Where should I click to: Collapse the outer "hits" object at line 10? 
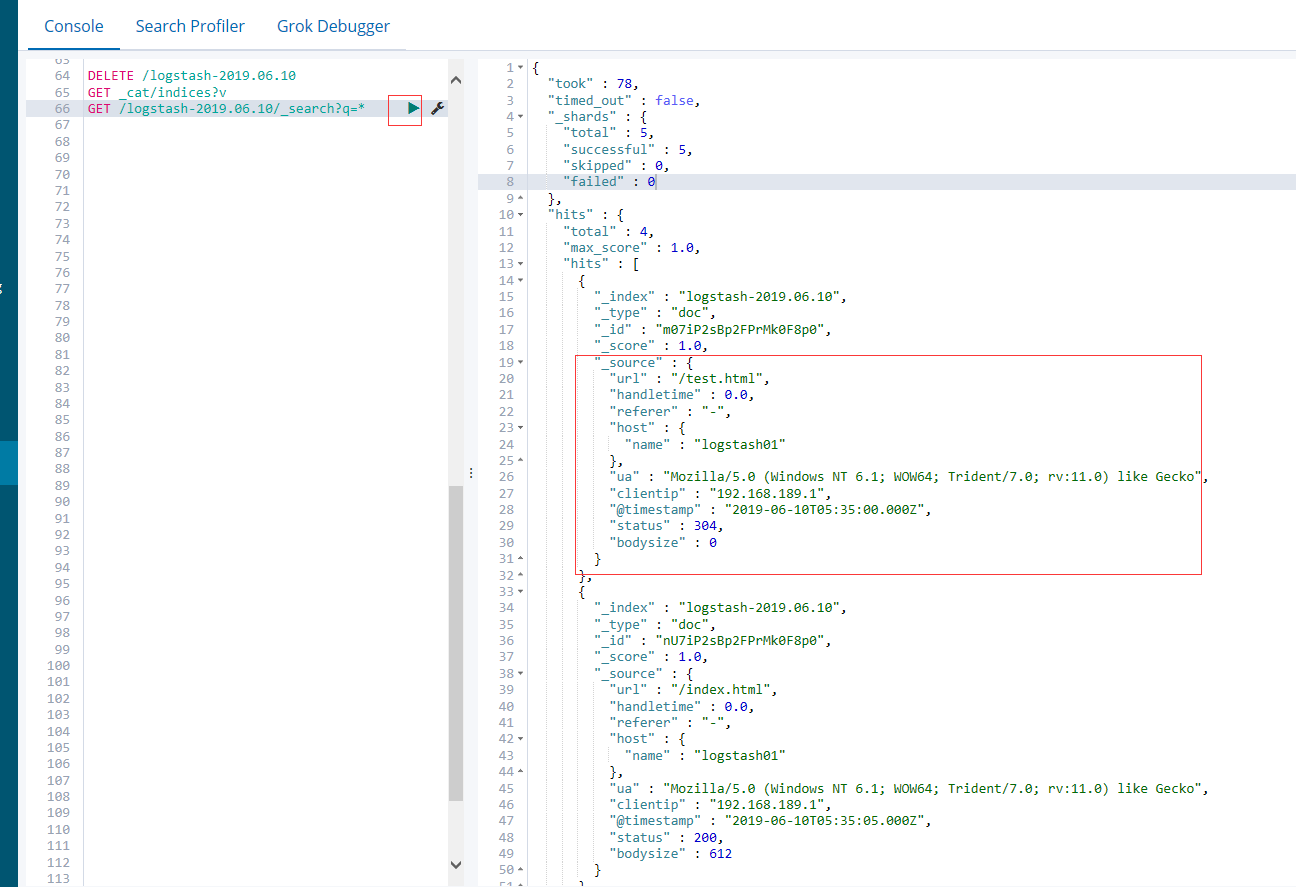coord(521,215)
